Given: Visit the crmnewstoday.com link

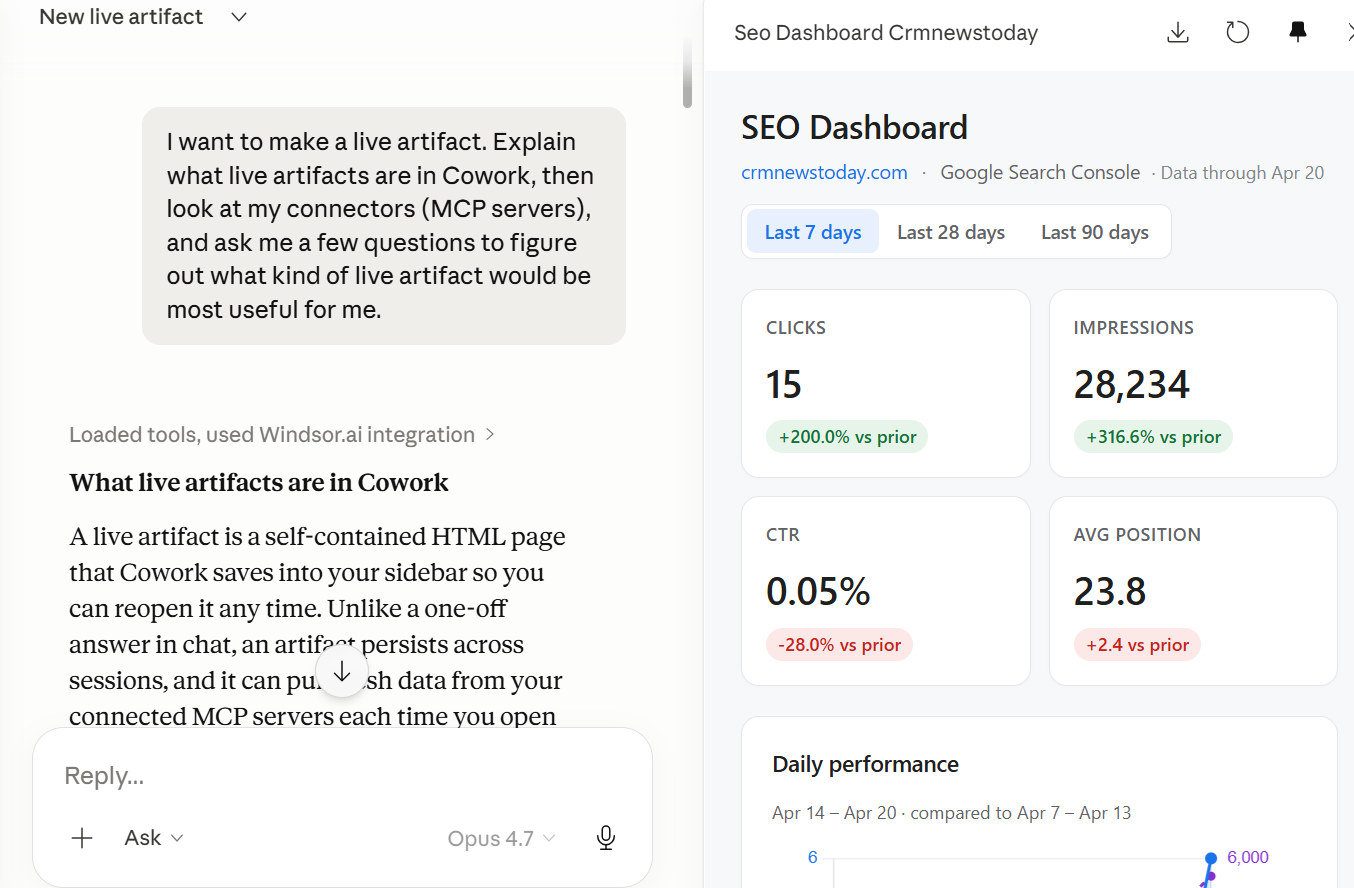Looking at the screenshot, I should 824,171.
